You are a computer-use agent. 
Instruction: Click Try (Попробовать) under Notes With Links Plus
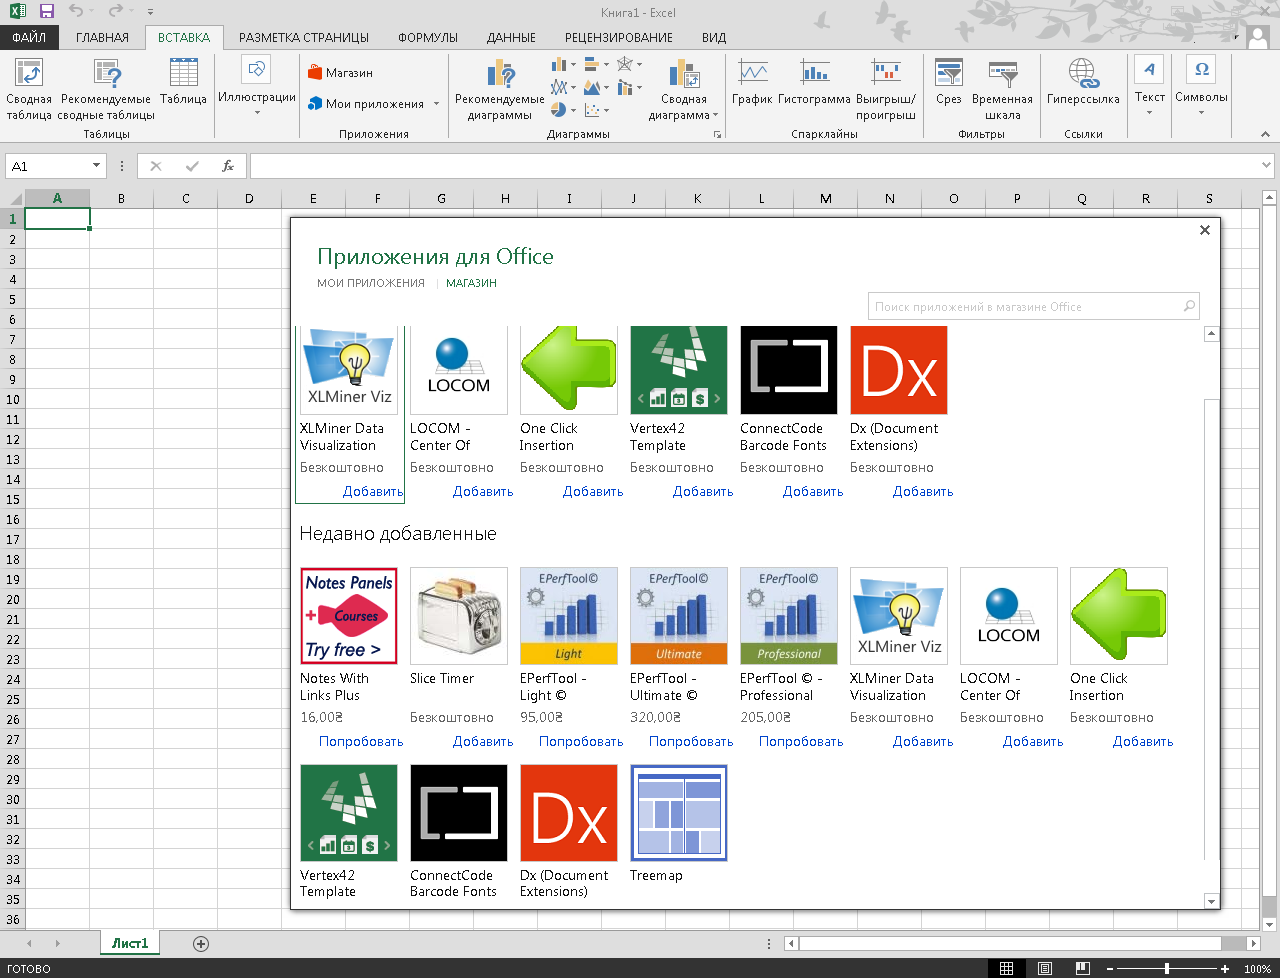[361, 742]
